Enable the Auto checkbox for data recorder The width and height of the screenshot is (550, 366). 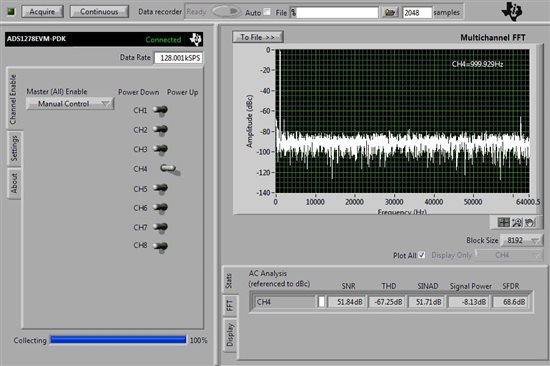pyautogui.click(x=267, y=12)
